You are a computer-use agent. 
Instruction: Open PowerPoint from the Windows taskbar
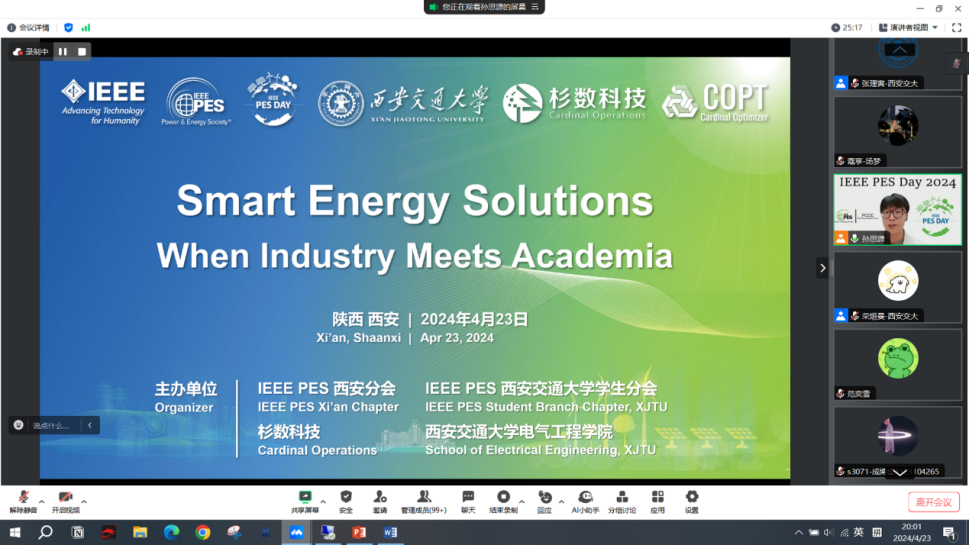pos(358,533)
